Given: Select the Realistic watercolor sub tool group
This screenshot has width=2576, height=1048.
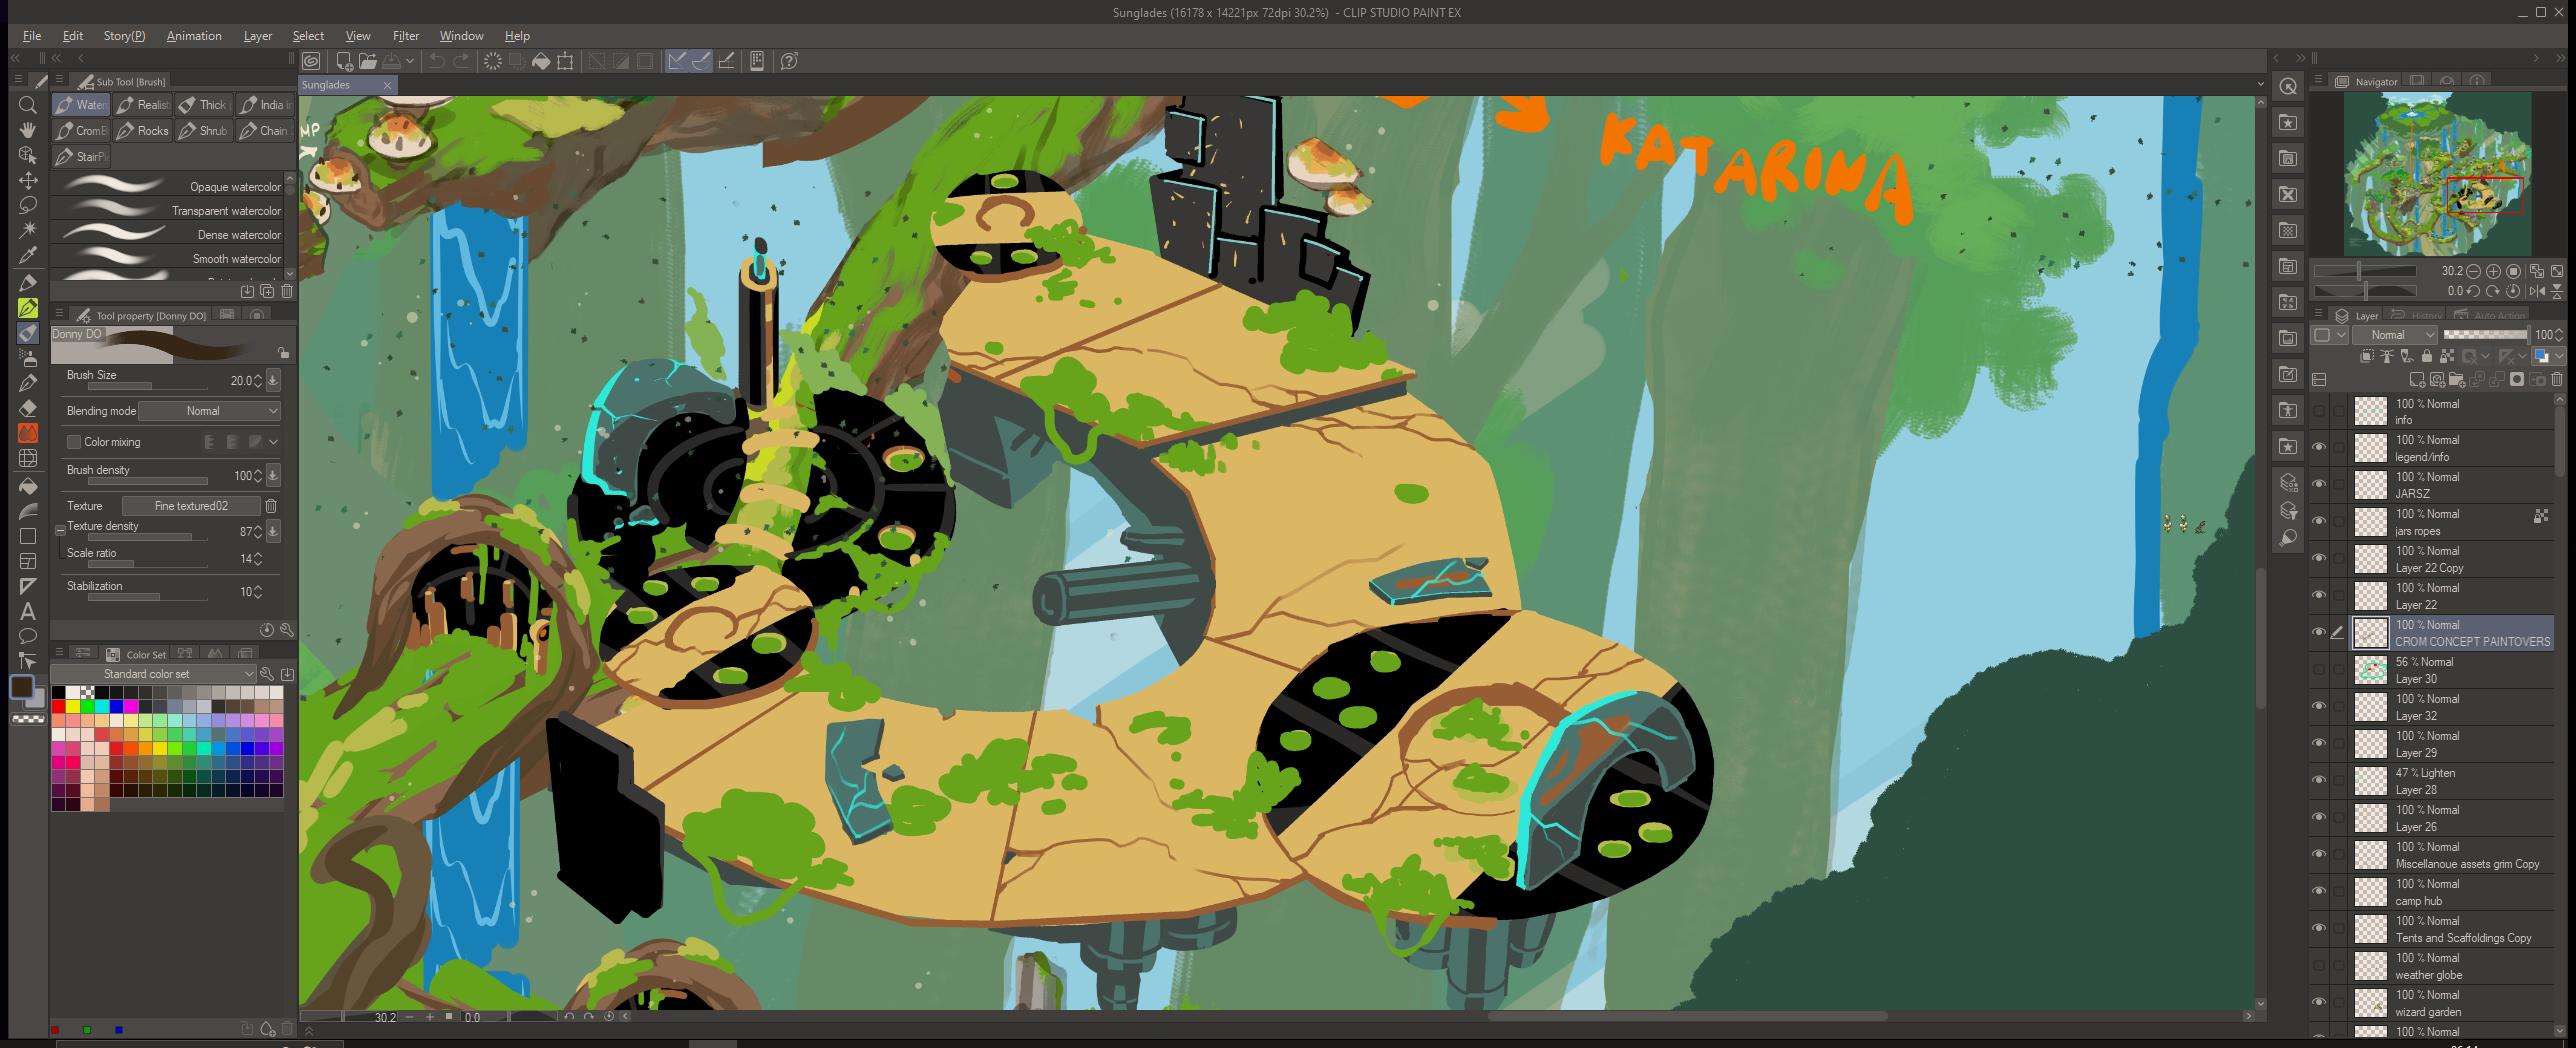Looking at the screenshot, I should coord(142,105).
